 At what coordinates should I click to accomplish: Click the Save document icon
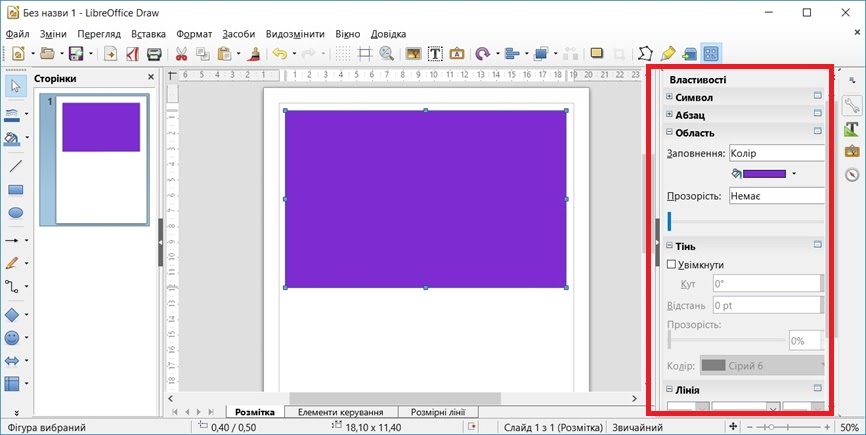click(75, 54)
